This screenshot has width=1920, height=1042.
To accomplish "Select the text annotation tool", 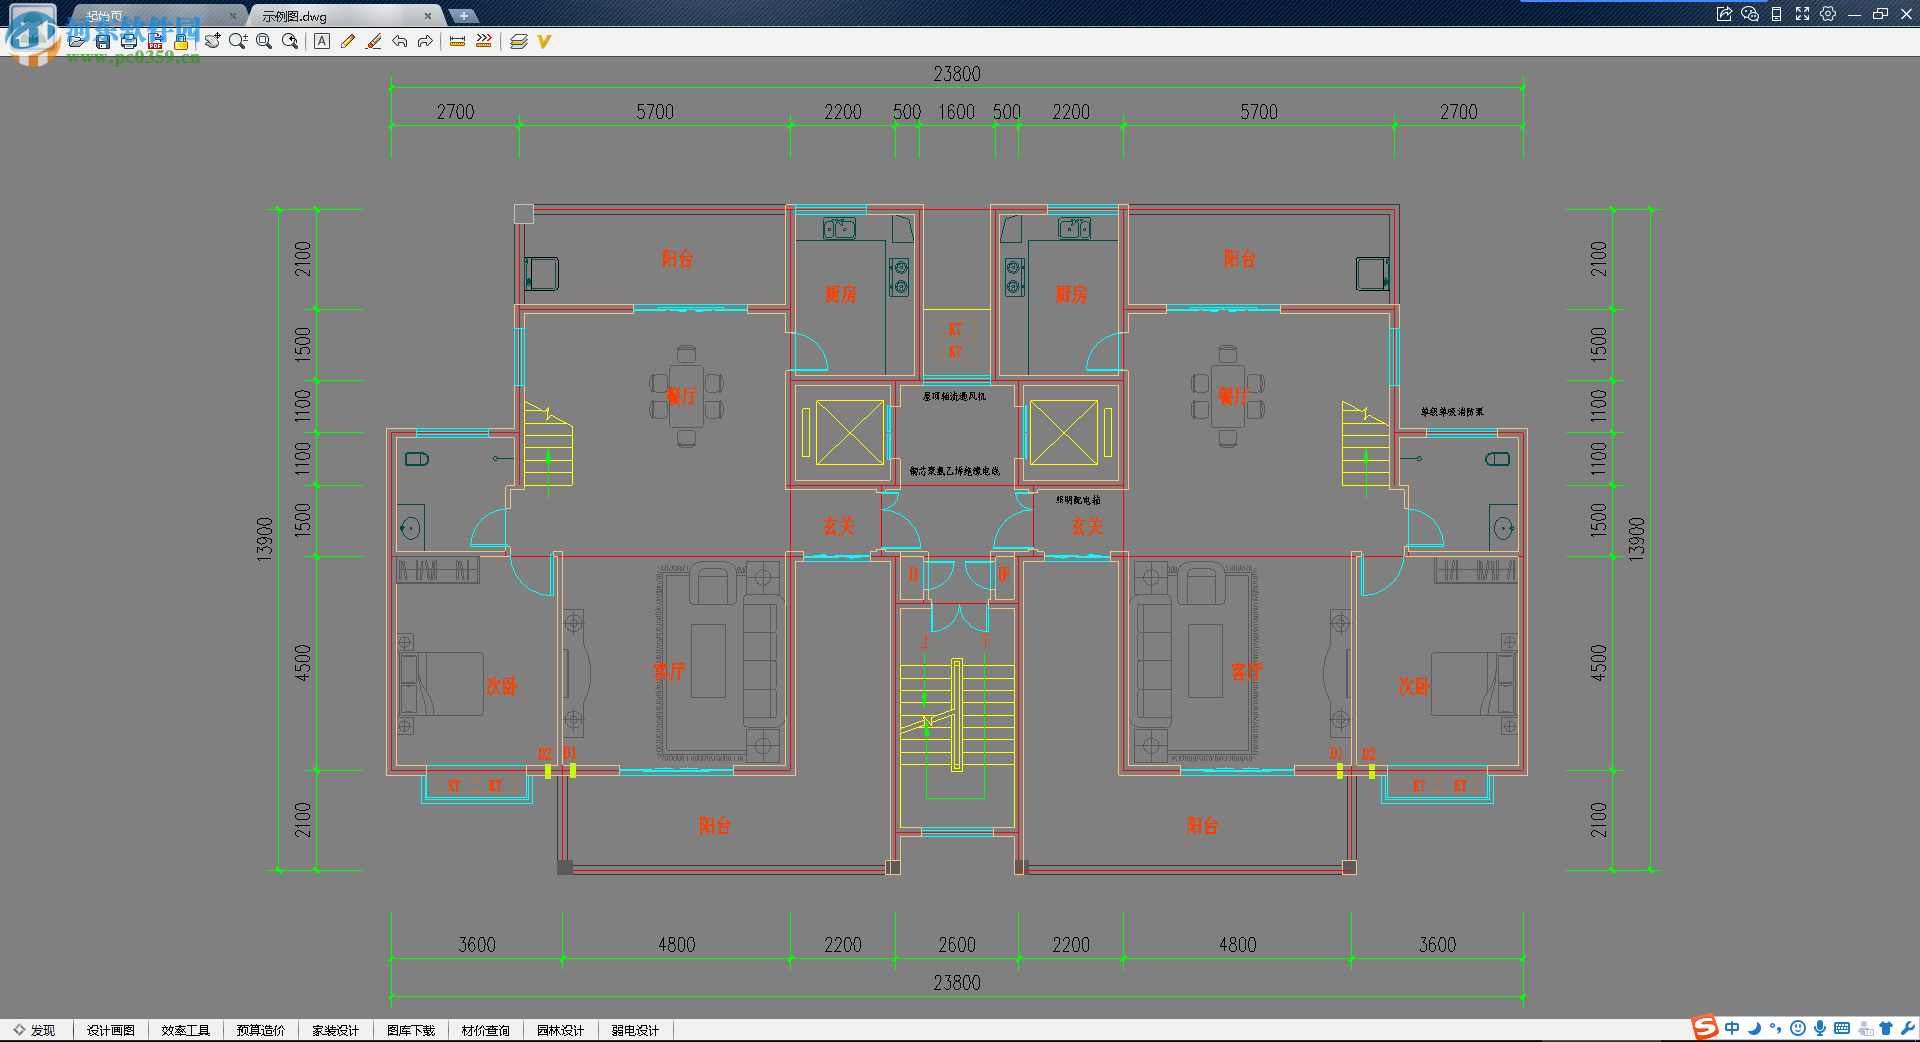I will click(322, 42).
